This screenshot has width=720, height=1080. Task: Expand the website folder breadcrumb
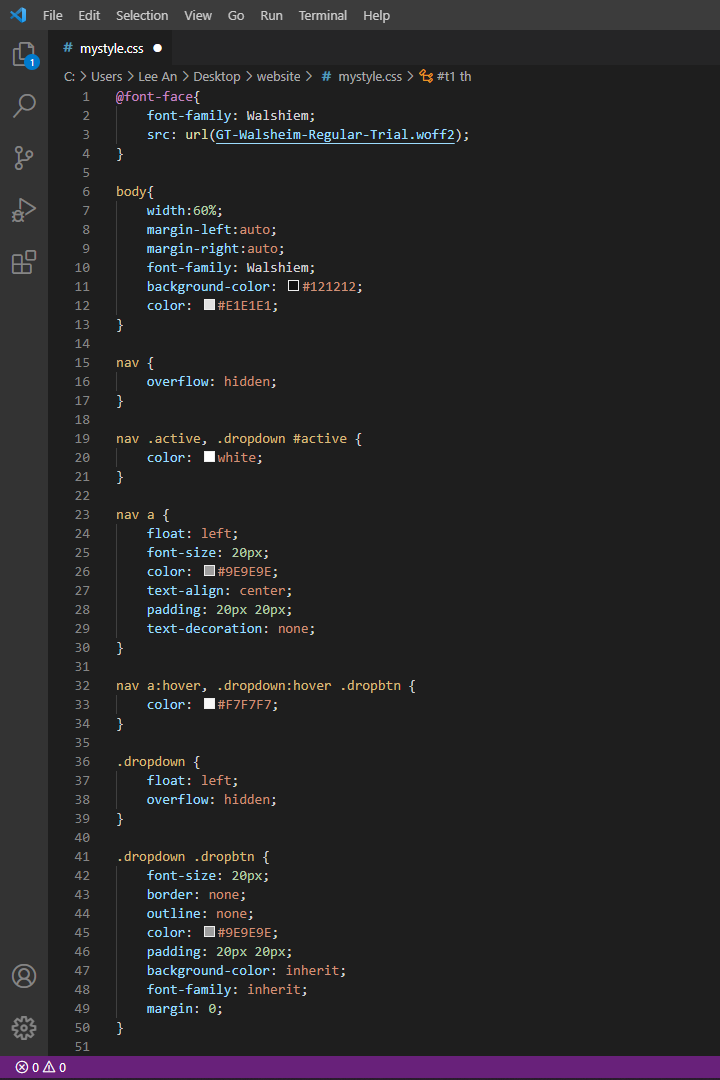pos(278,76)
